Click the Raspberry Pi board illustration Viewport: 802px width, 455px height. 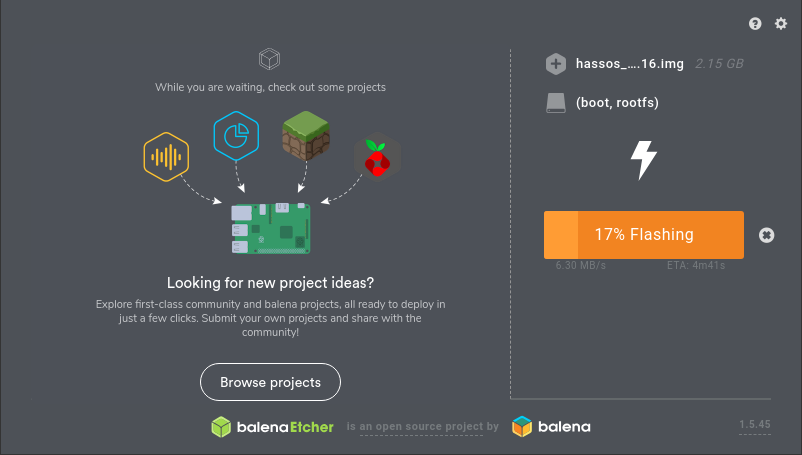(x=271, y=228)
